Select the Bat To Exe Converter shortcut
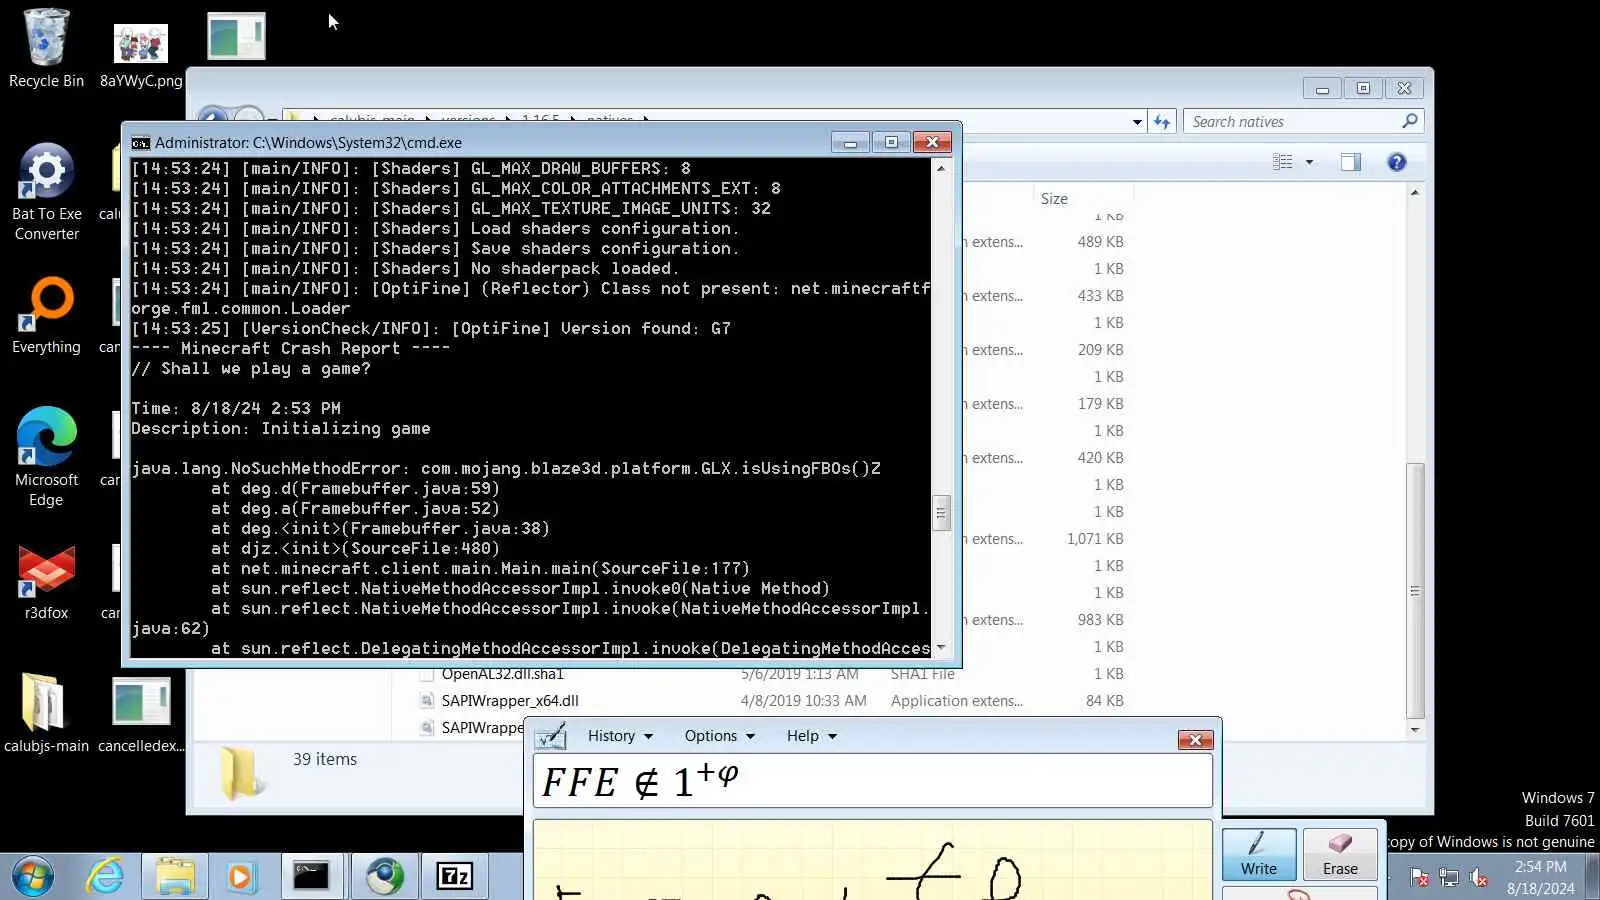 click(46, 192)
